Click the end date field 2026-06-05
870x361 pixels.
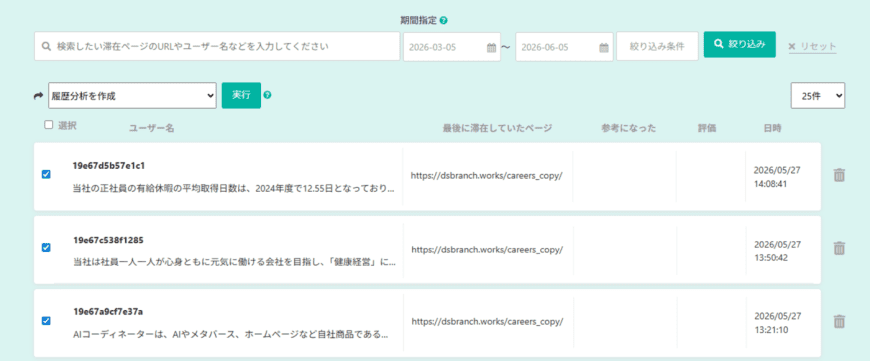(x=564, y=47)
